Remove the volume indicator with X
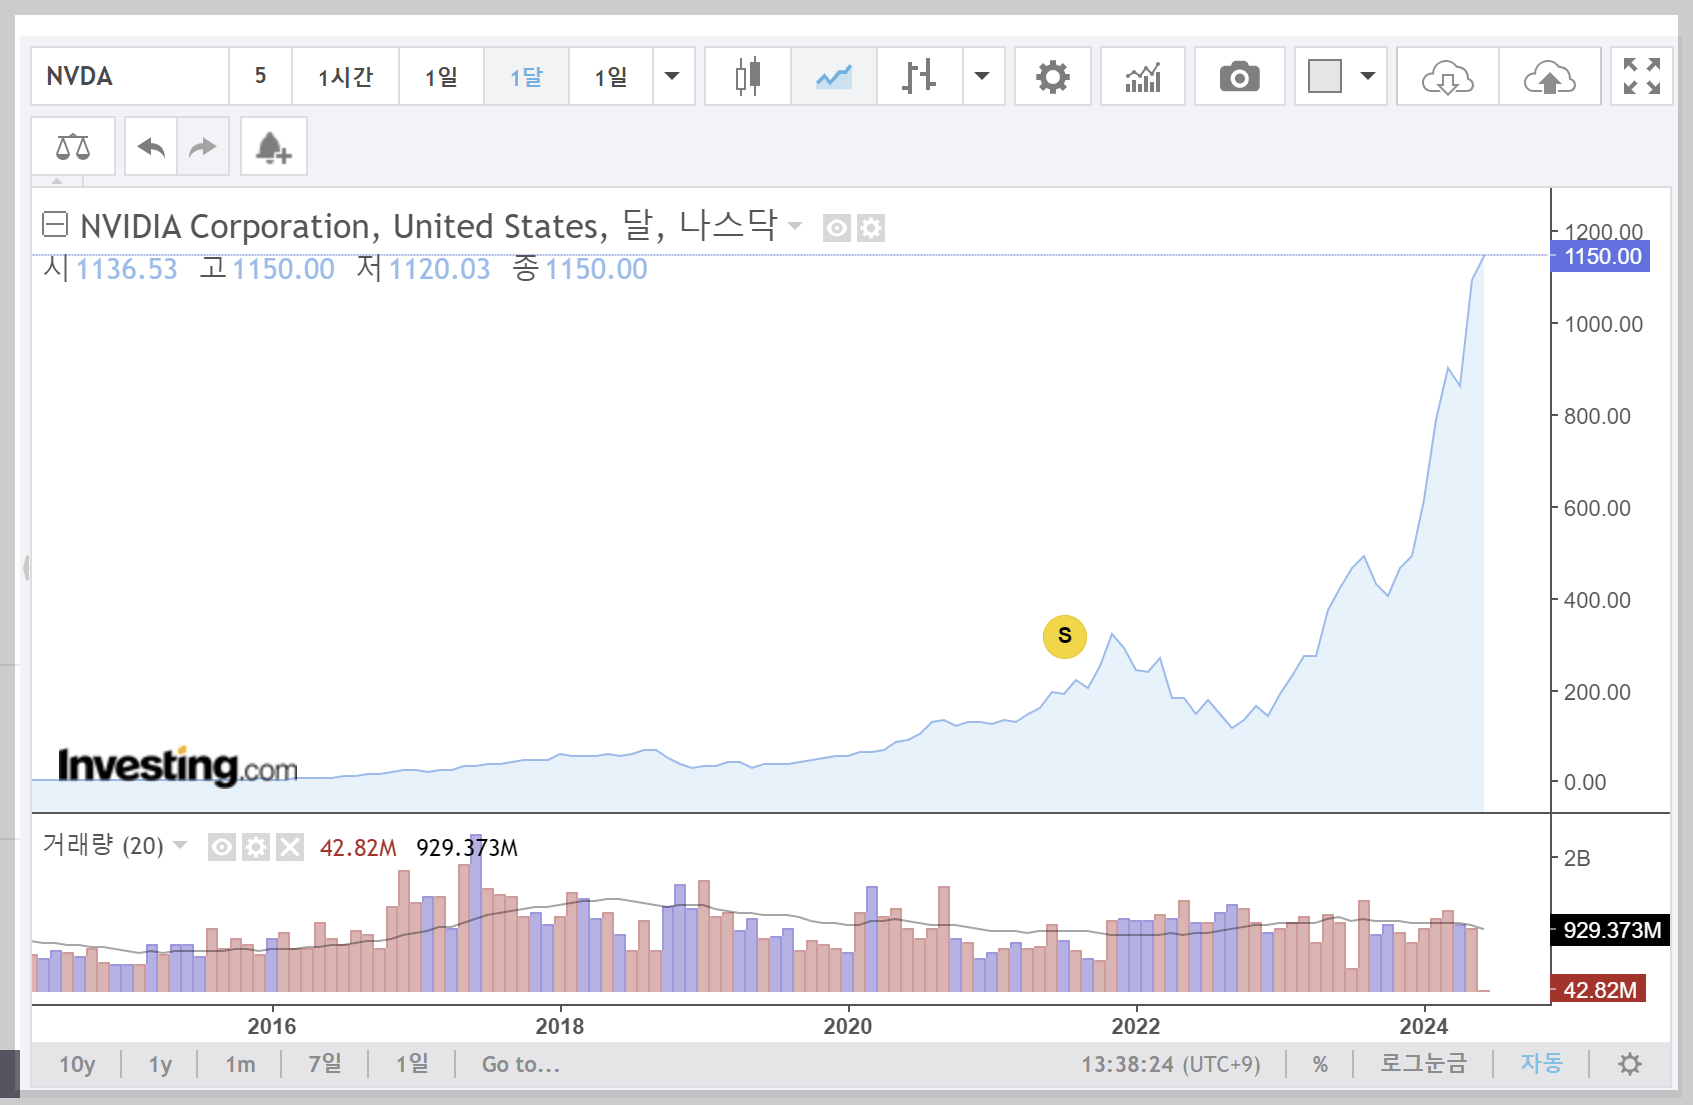This screenshot has width=1693, height=1105. point(290,848)
